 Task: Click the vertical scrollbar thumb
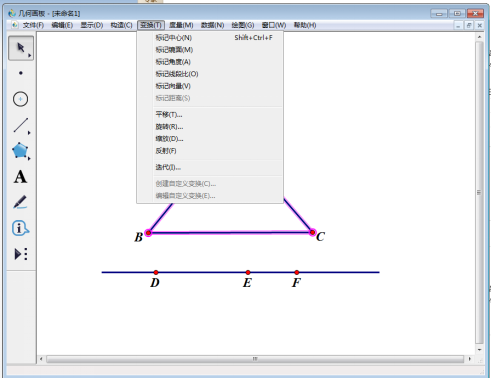479,192
